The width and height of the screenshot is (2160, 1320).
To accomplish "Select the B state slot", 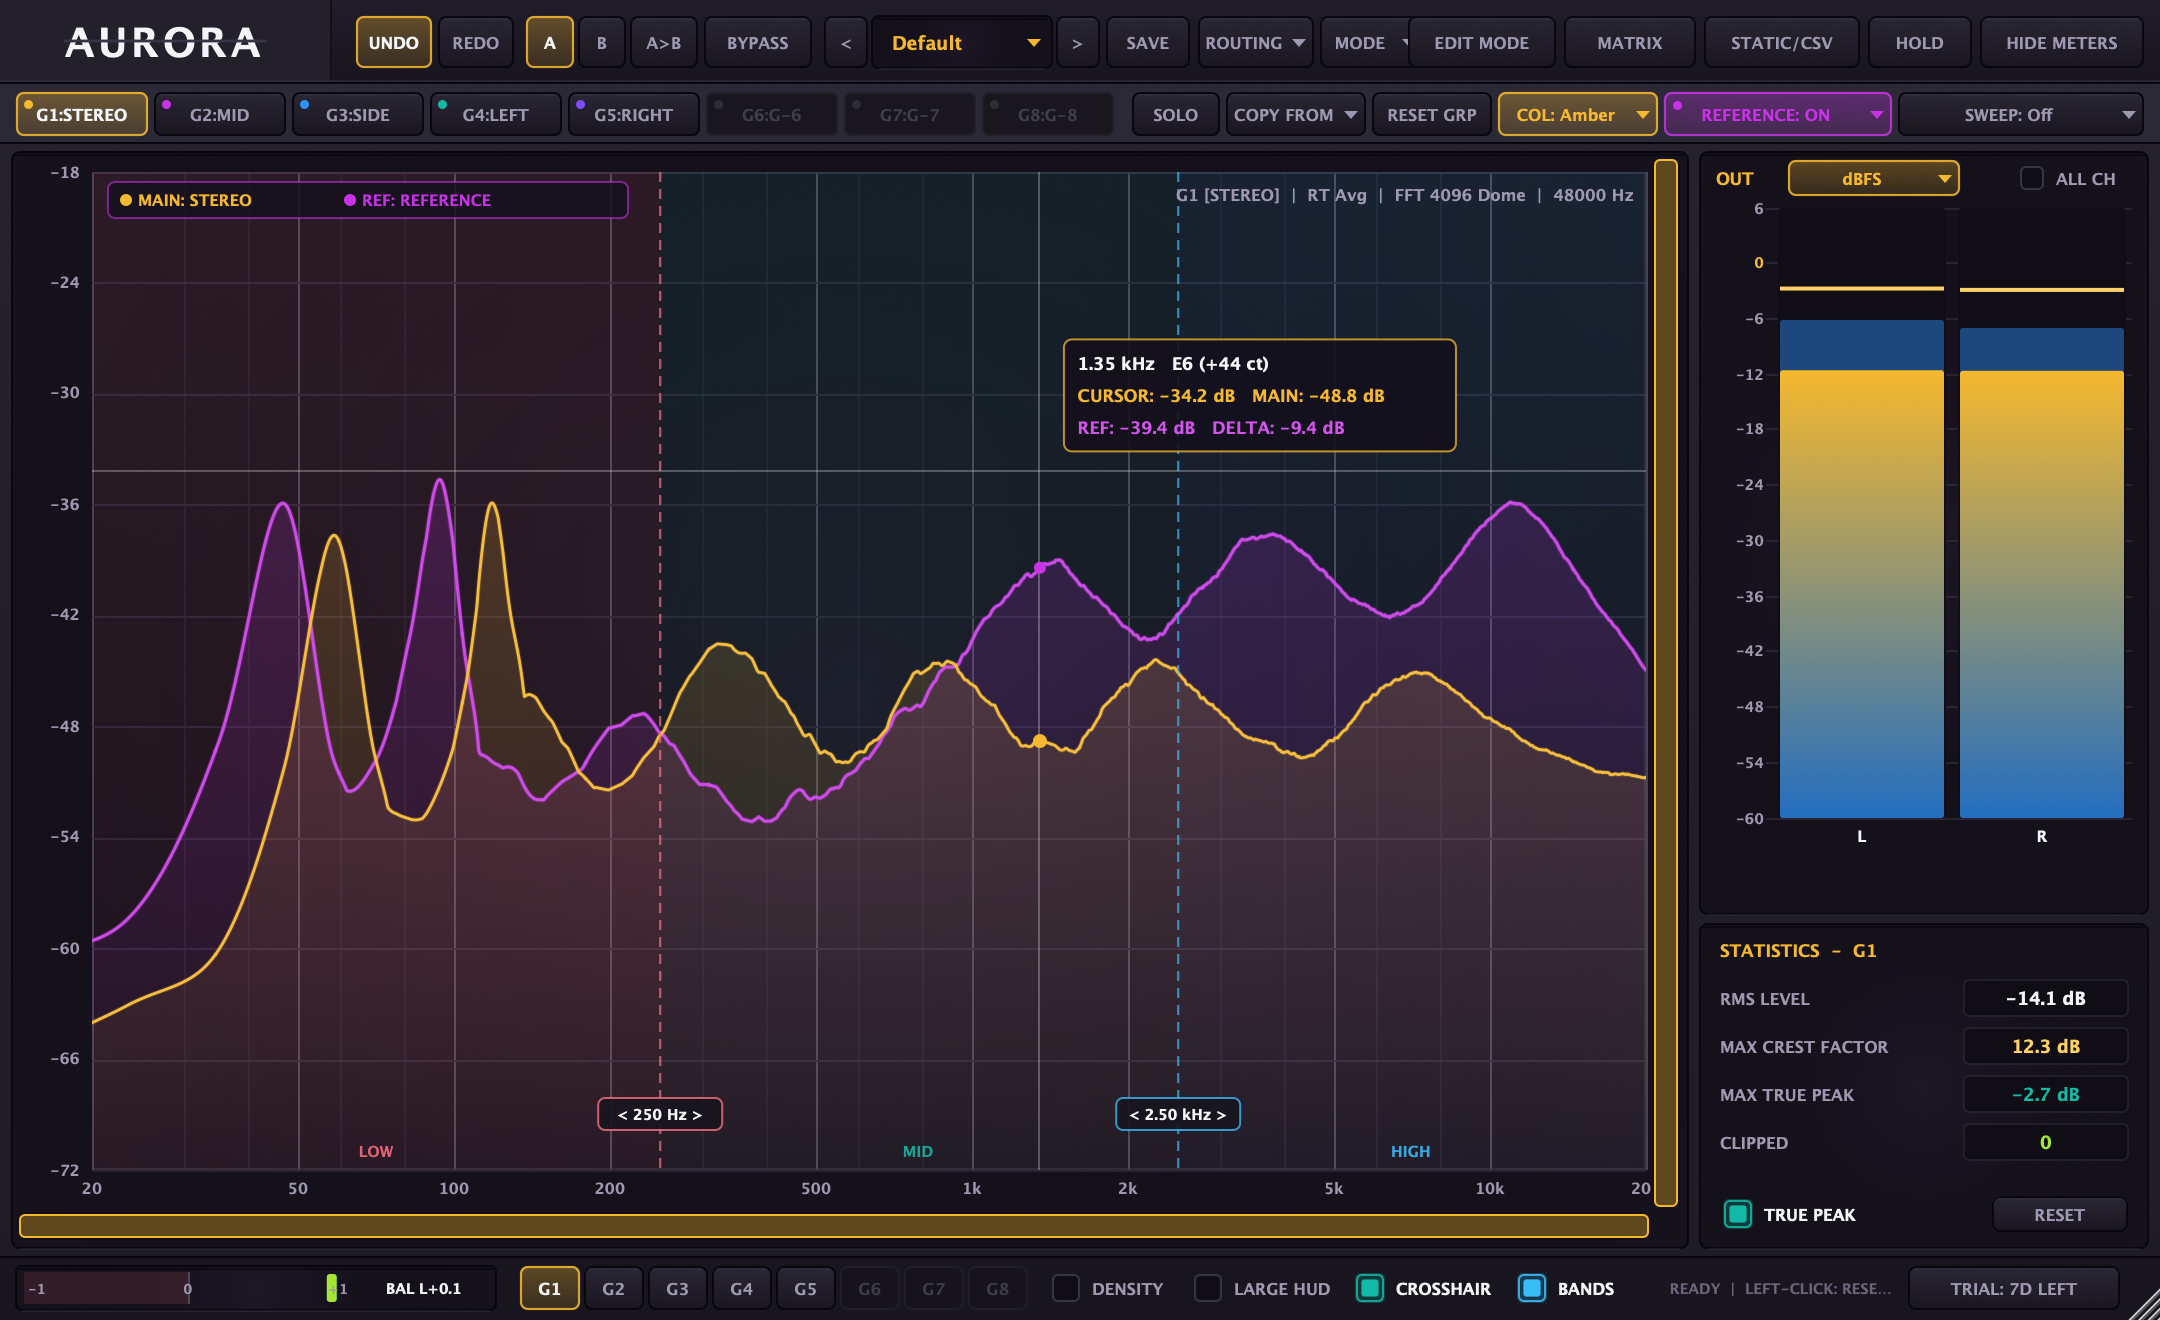I will 601,43.
